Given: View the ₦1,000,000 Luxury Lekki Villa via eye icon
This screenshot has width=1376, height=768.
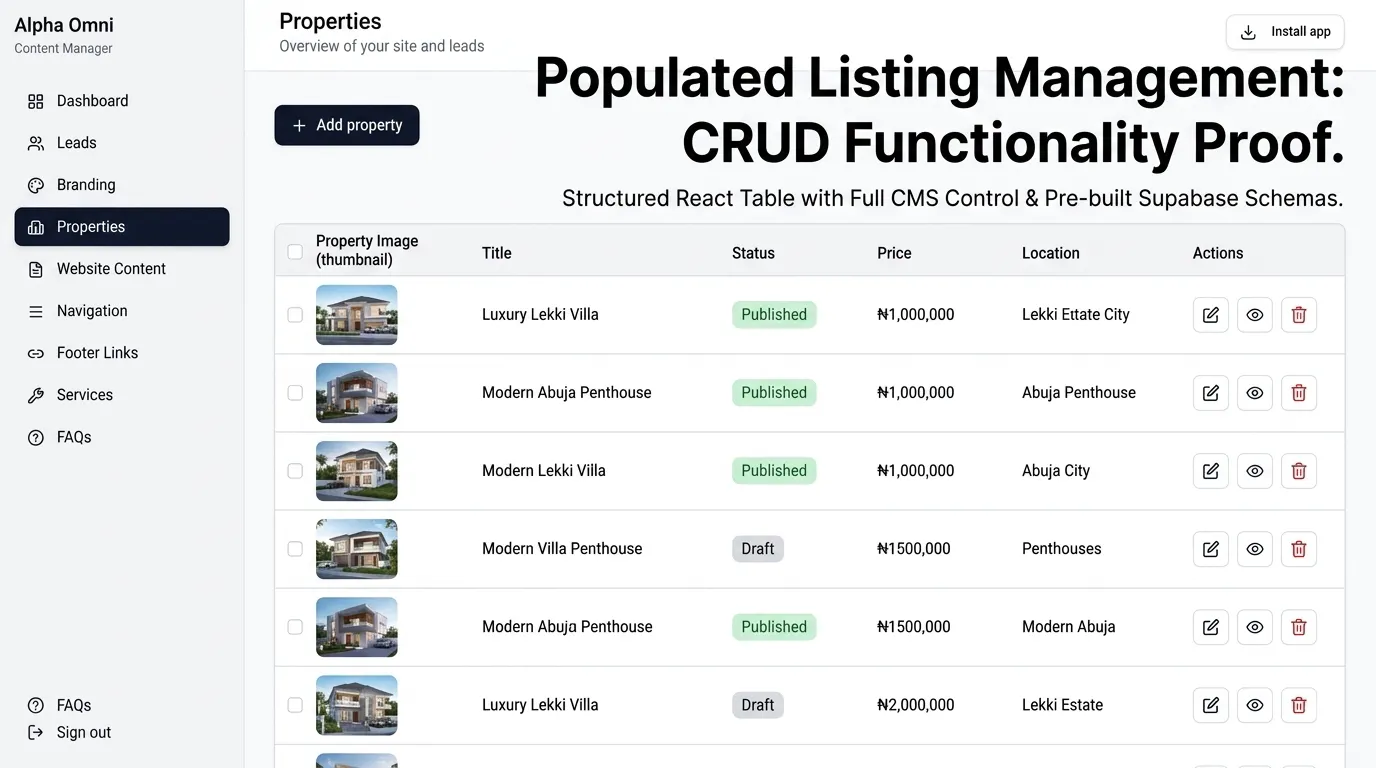Looking at the screenshot, I should (x=1255, y=315).
